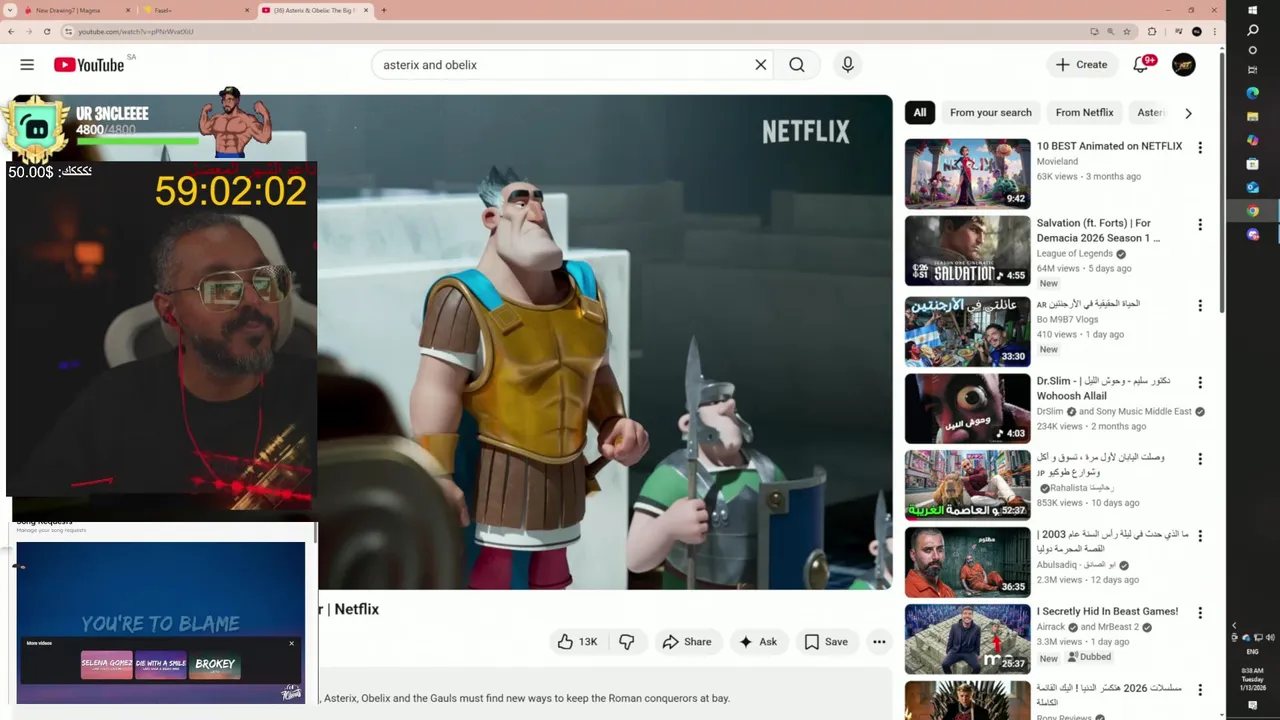Open the tab search dropdown arrow
The image size is (1280, 720).
click(10, 10)
